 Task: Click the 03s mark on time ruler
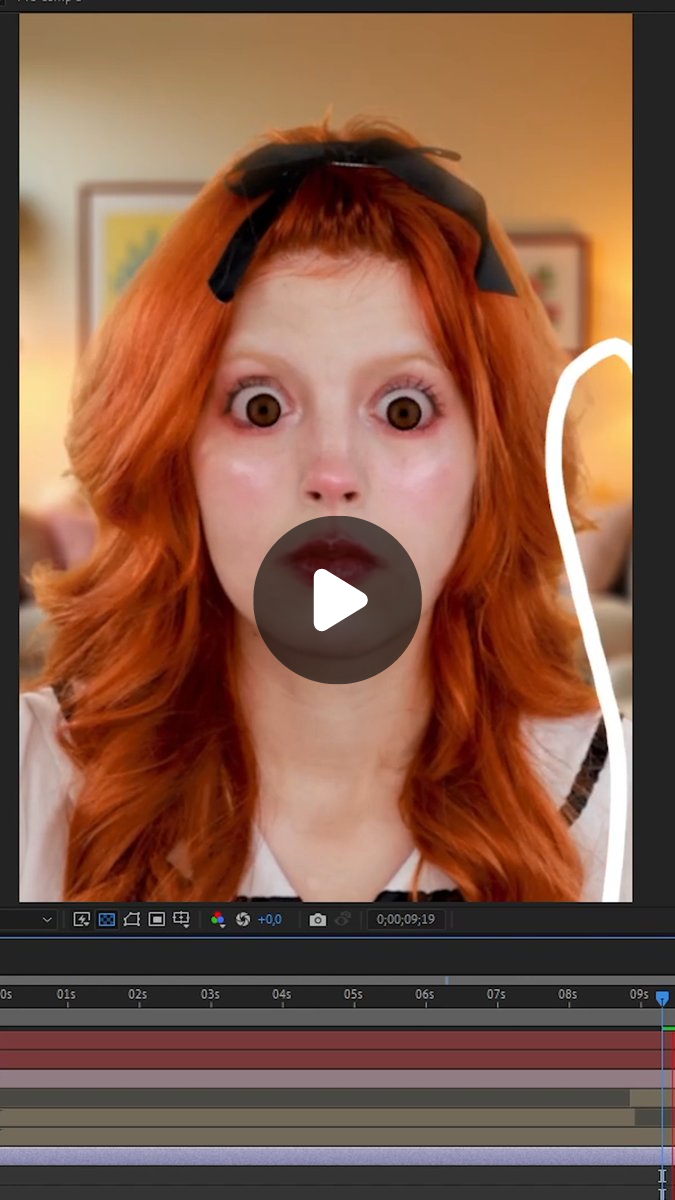tap(210, 995)
